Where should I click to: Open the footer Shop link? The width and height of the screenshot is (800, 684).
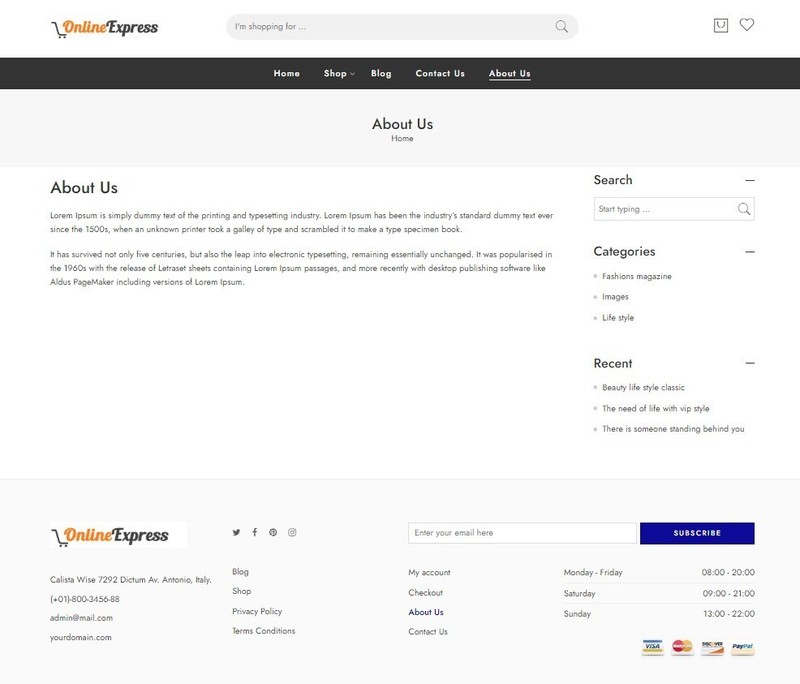coord(241,591)
